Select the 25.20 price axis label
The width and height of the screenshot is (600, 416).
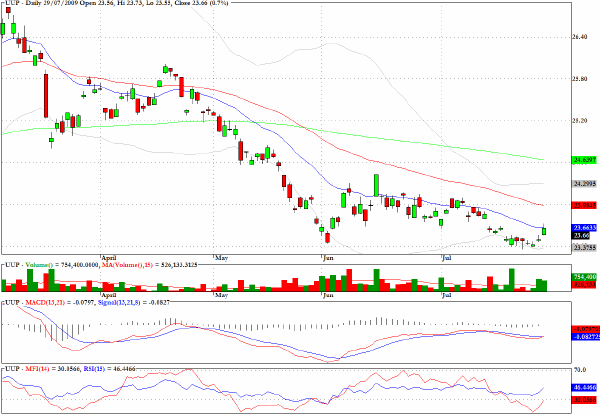[580, 121]
